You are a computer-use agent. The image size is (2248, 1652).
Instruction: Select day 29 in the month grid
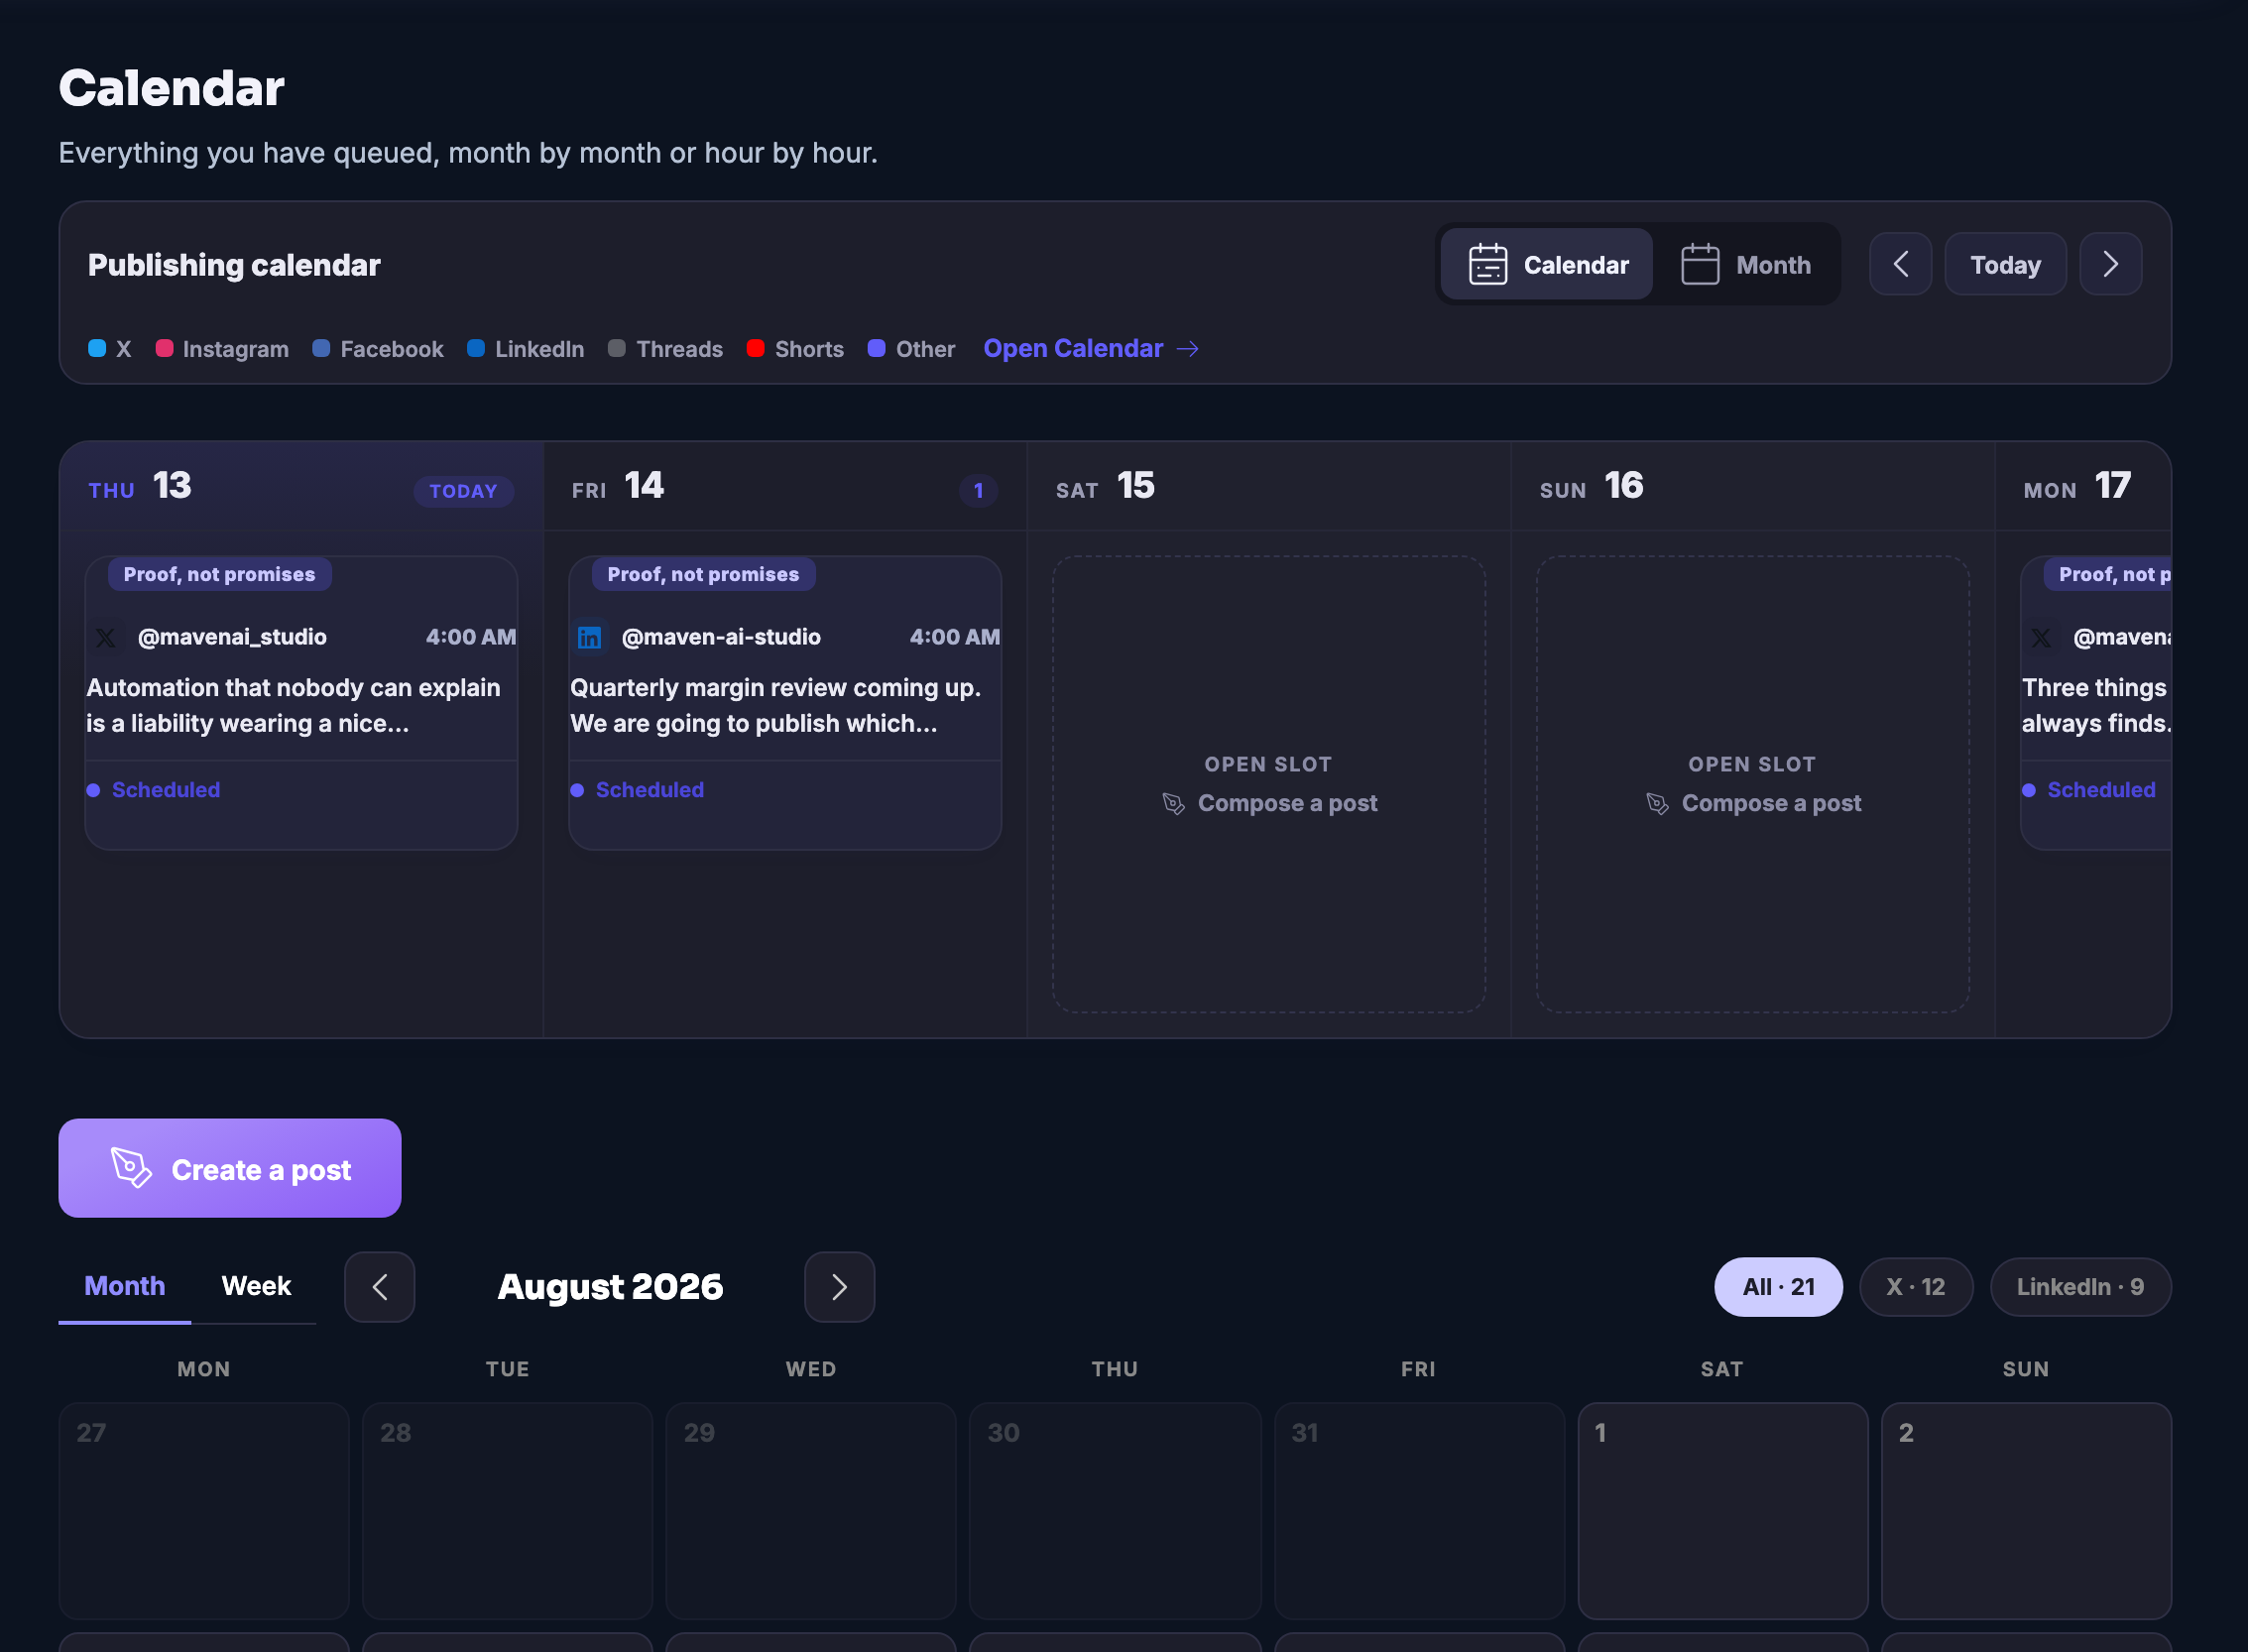point(811,1511)
